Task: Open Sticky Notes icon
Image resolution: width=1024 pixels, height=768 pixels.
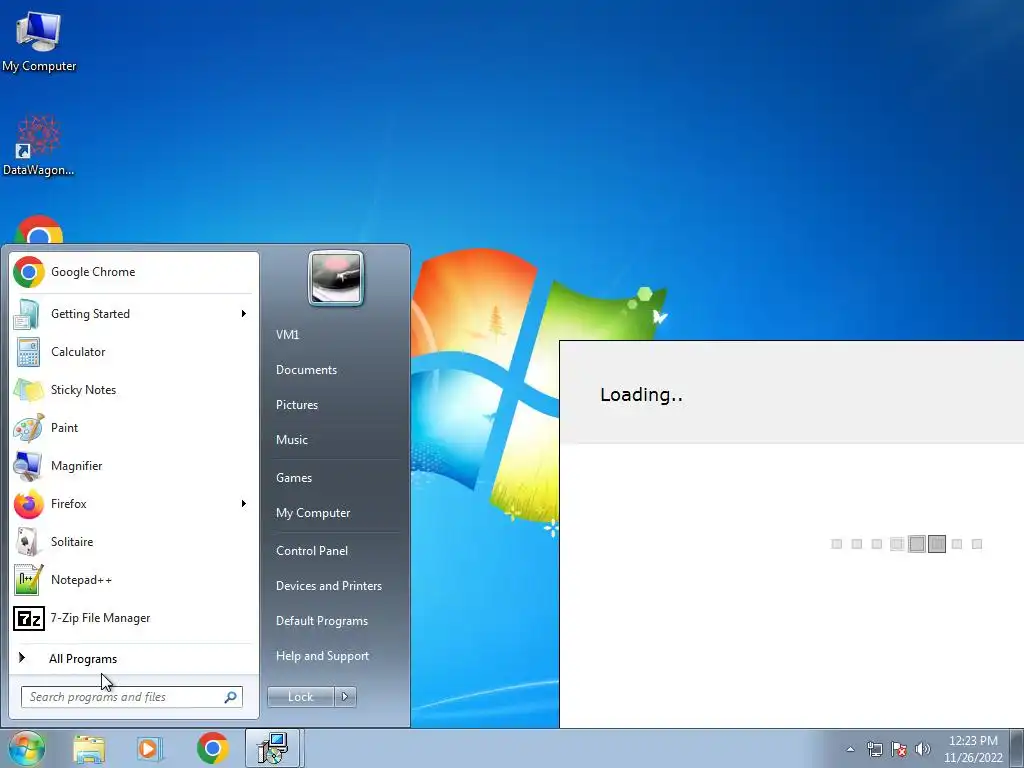Action: pyautogui.click(x=28, y=390)
